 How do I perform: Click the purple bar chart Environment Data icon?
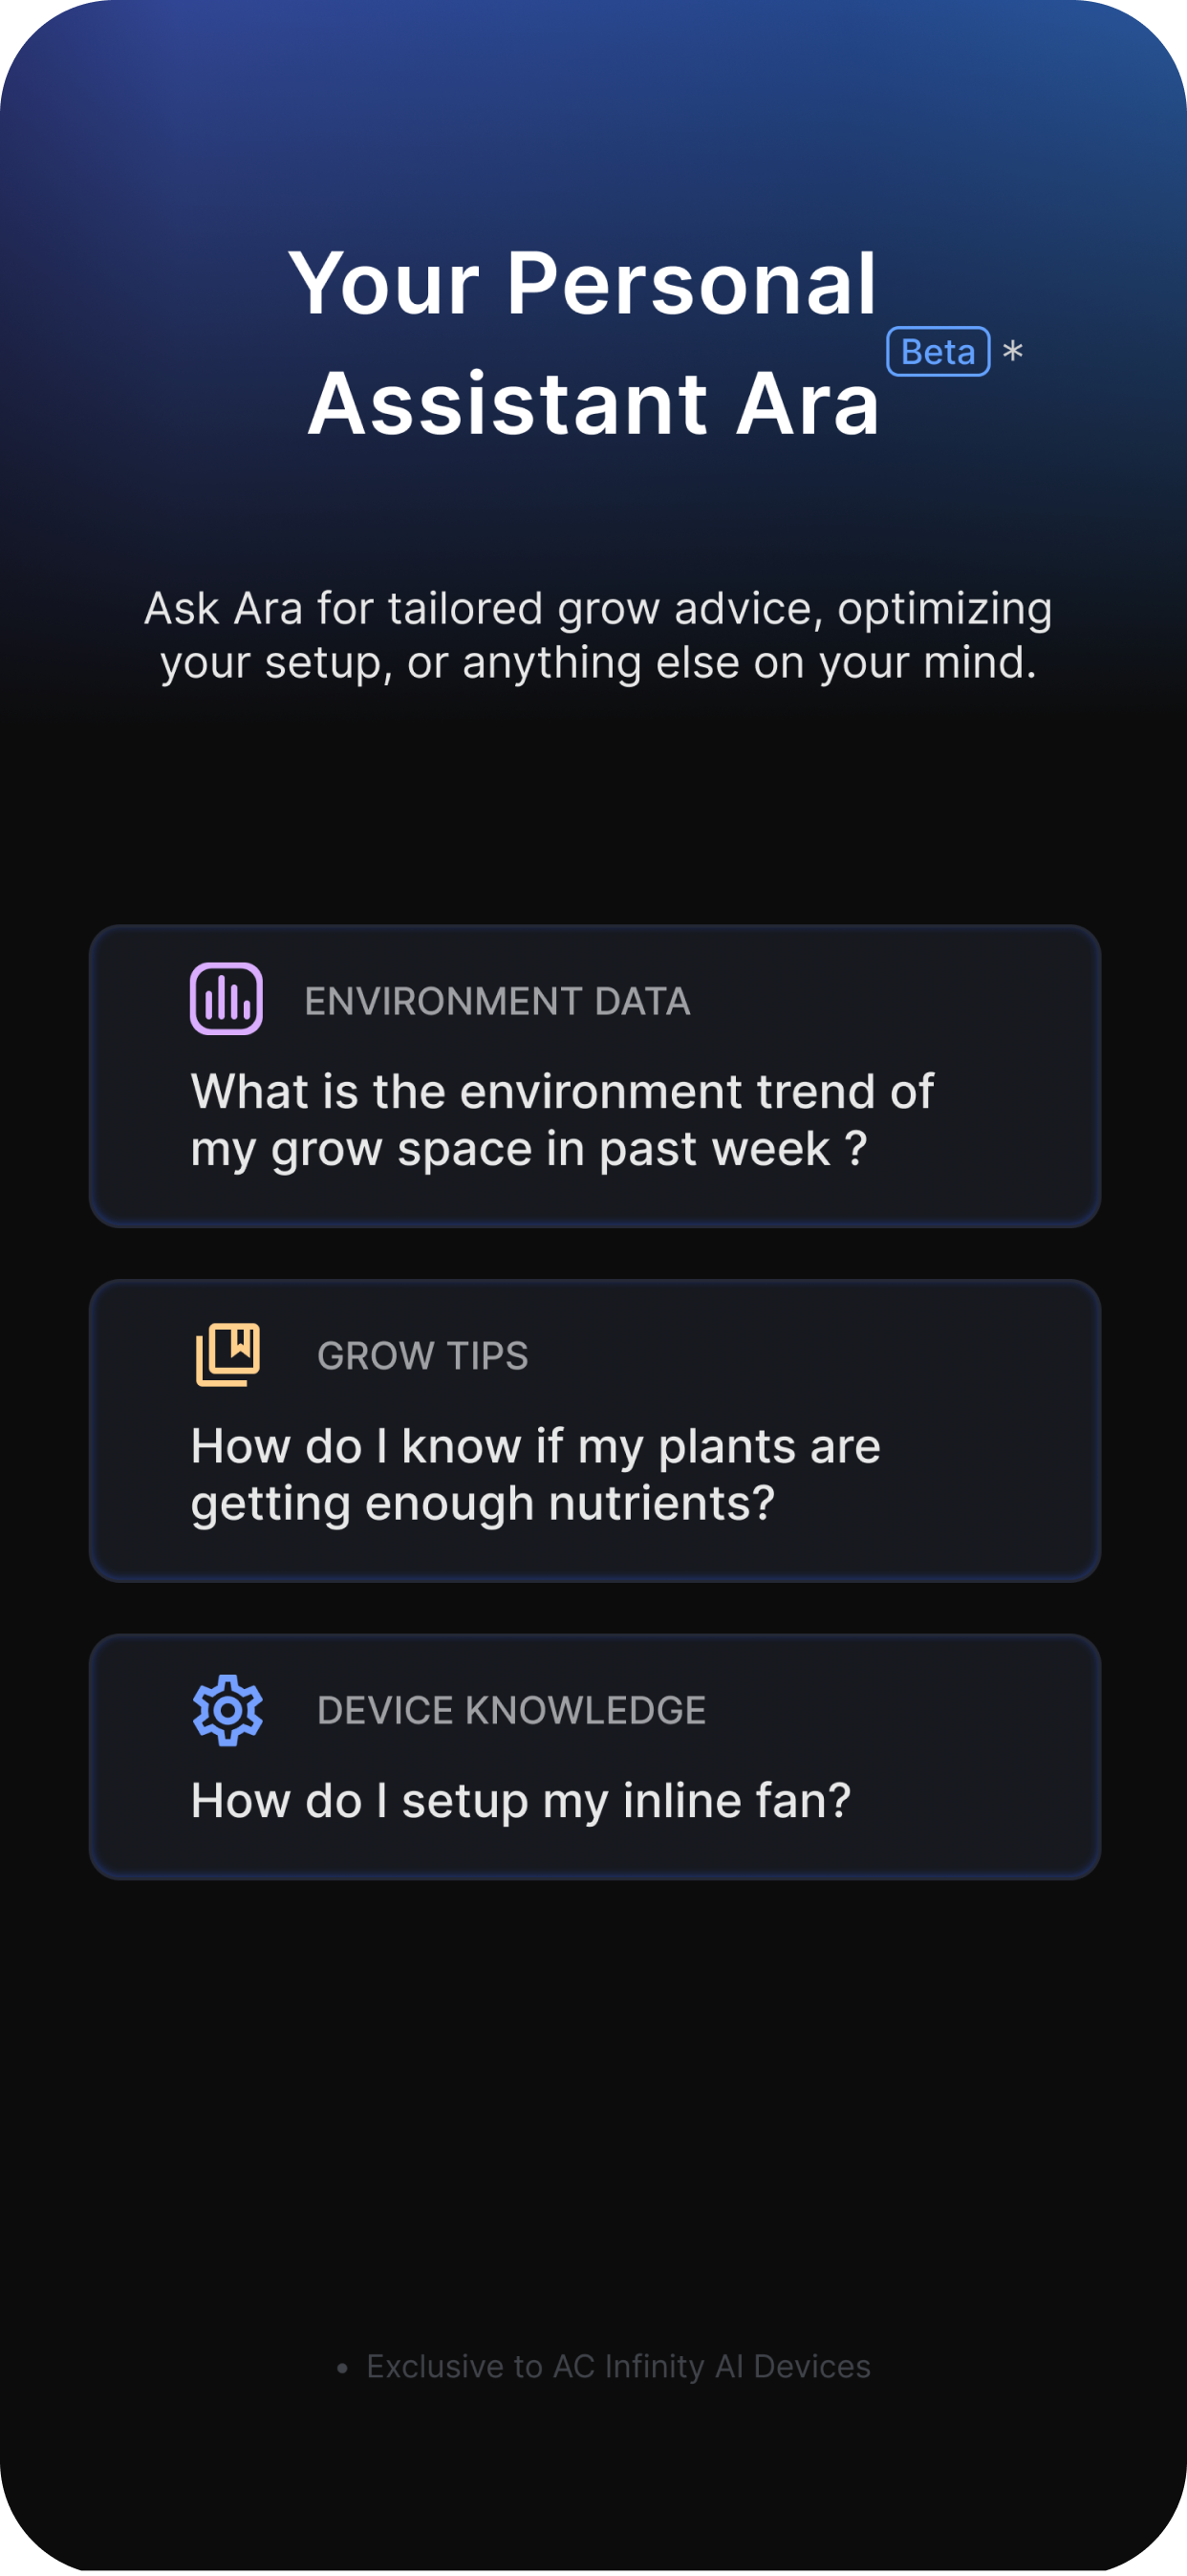[226, 998]
